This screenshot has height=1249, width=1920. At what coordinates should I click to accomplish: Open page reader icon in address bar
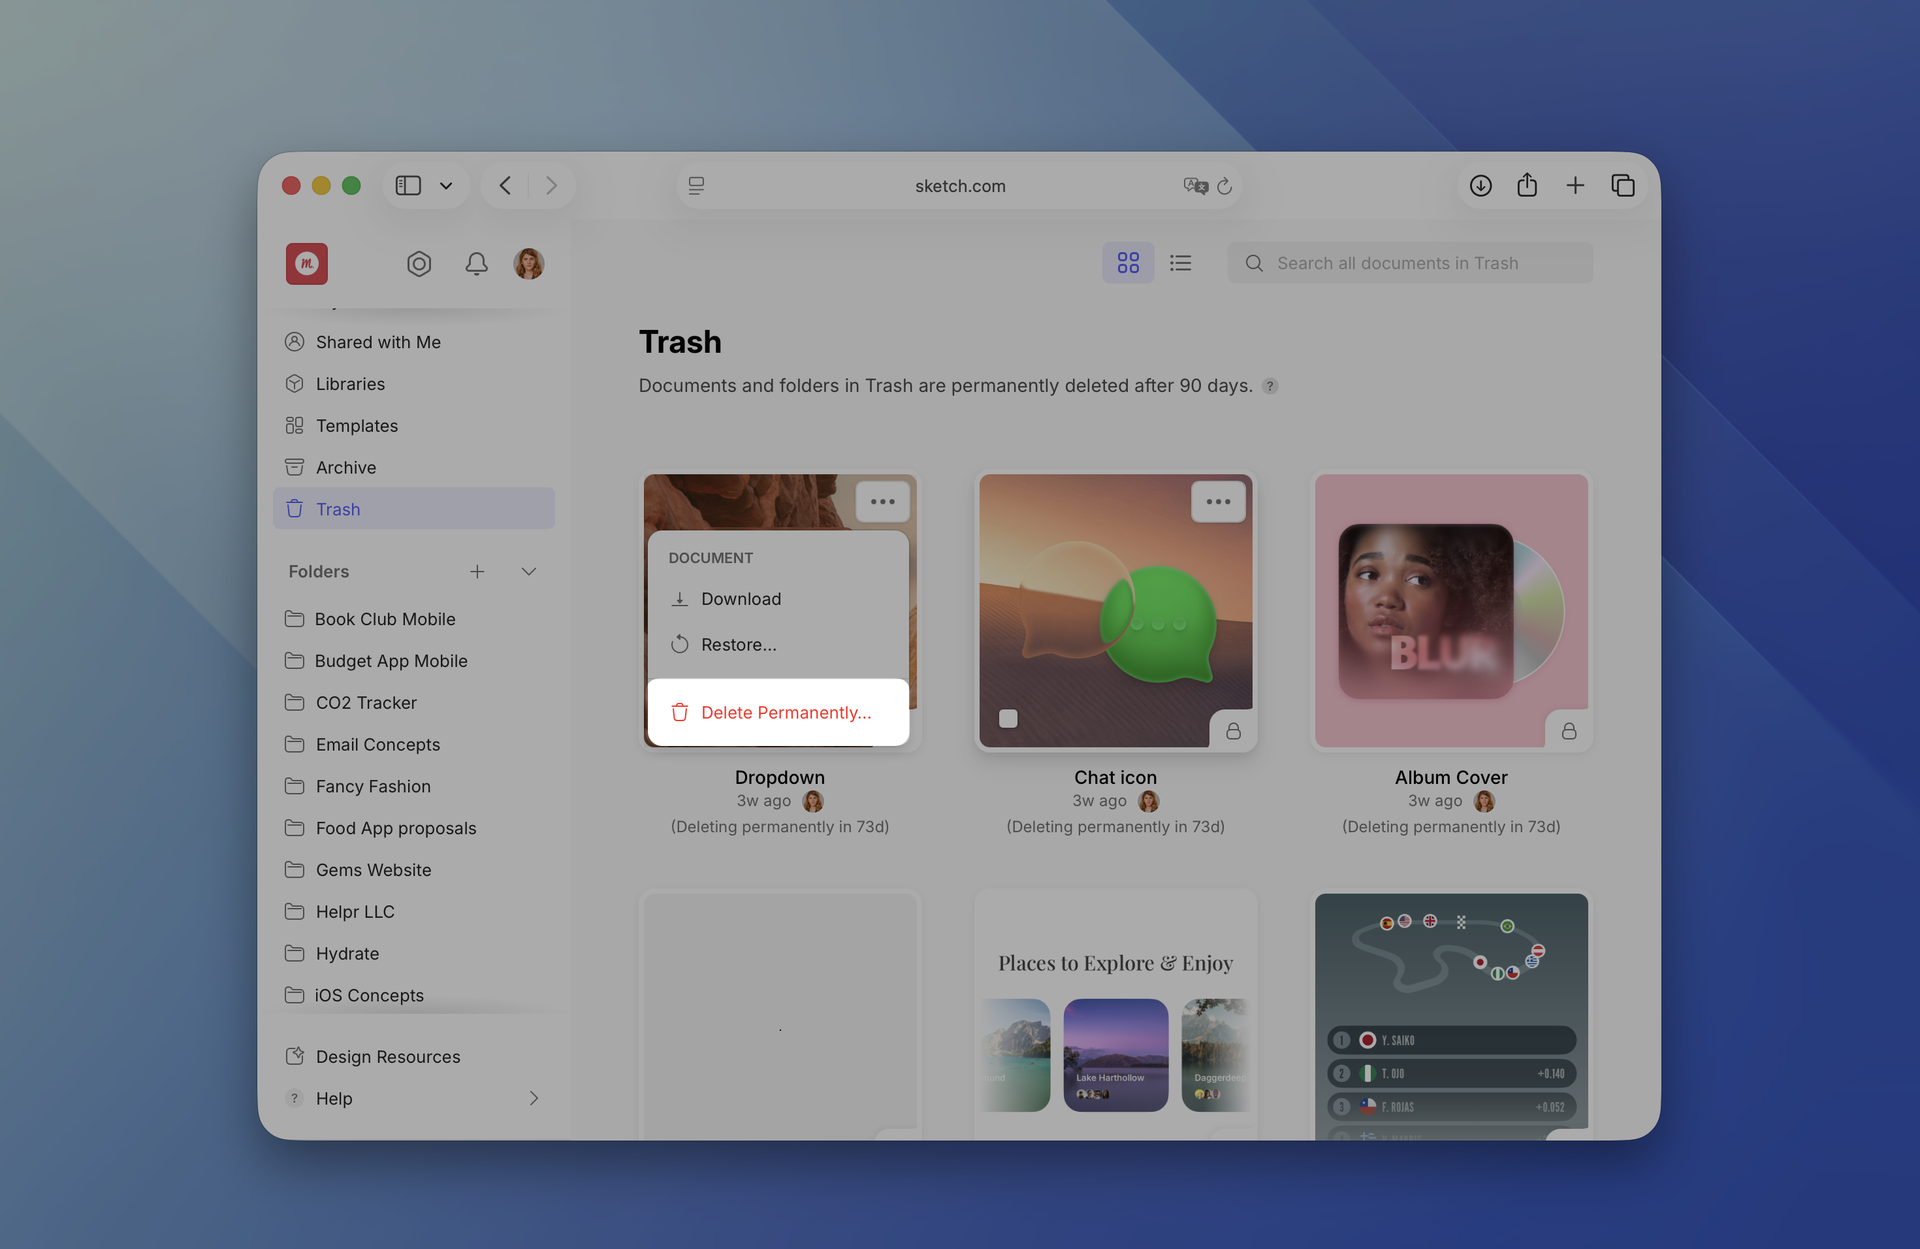pyautogui.click(x=697, y=186)
